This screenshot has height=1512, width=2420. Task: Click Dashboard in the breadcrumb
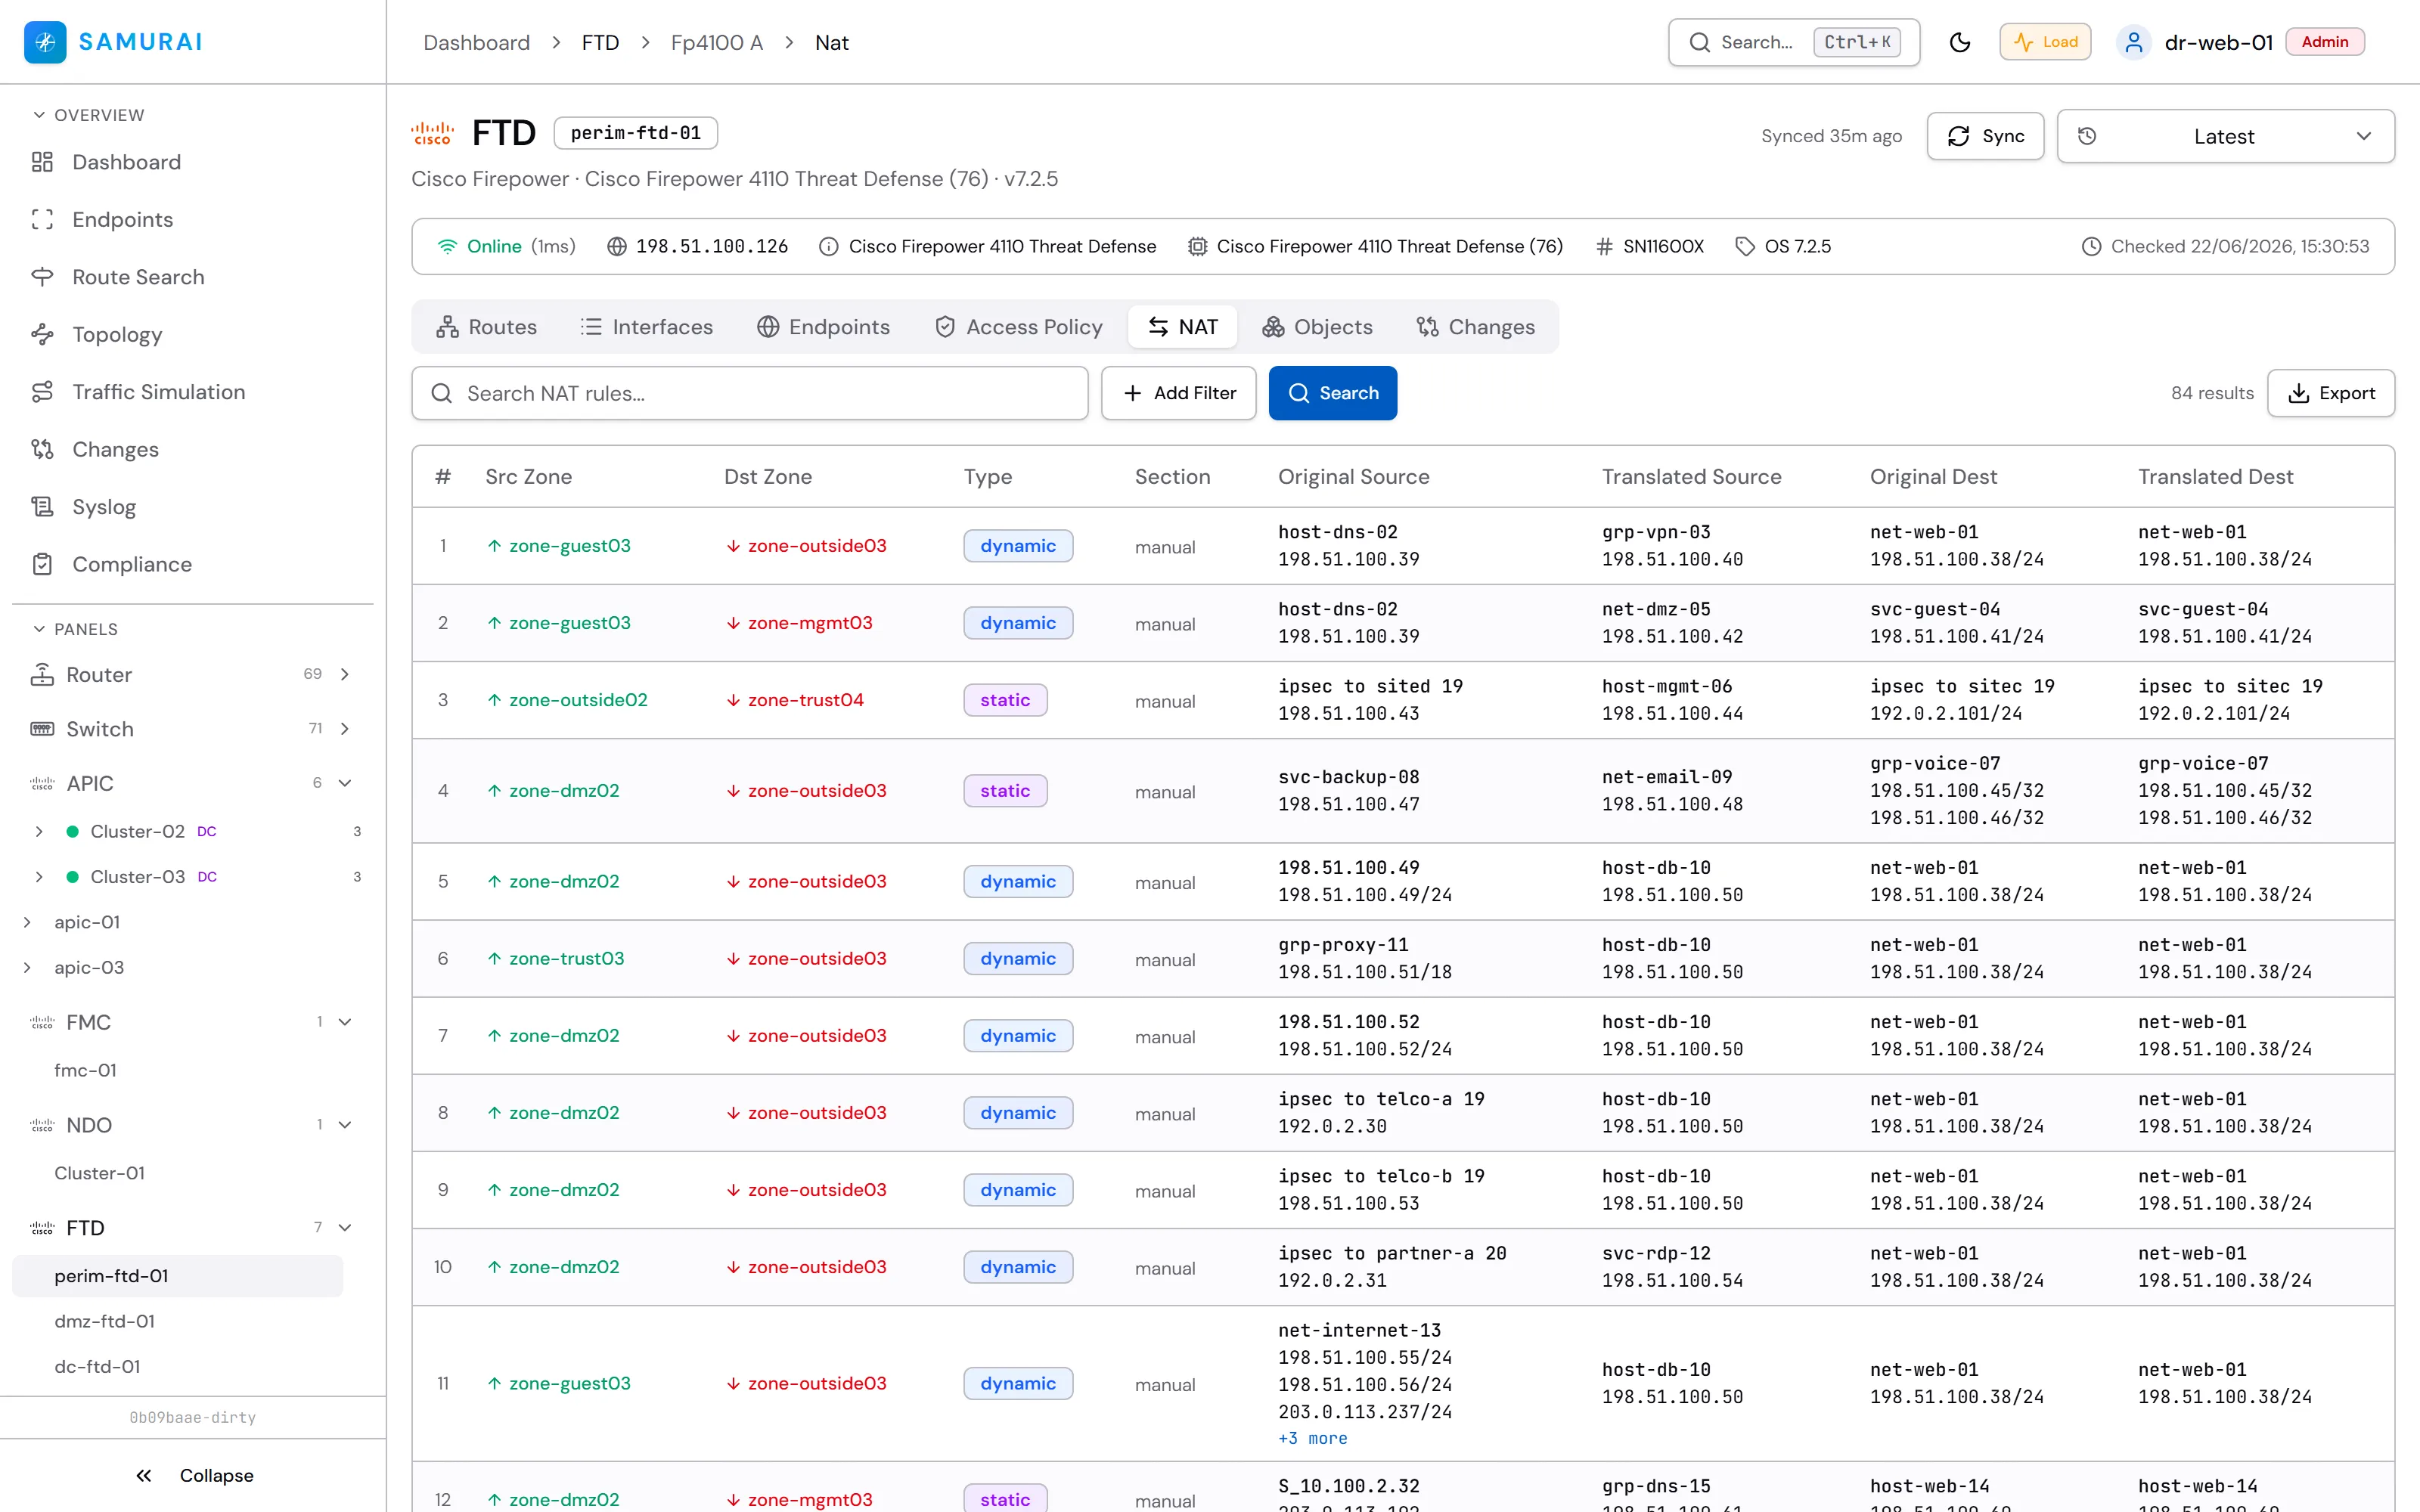pyautogui.click(x=476, y=42)
